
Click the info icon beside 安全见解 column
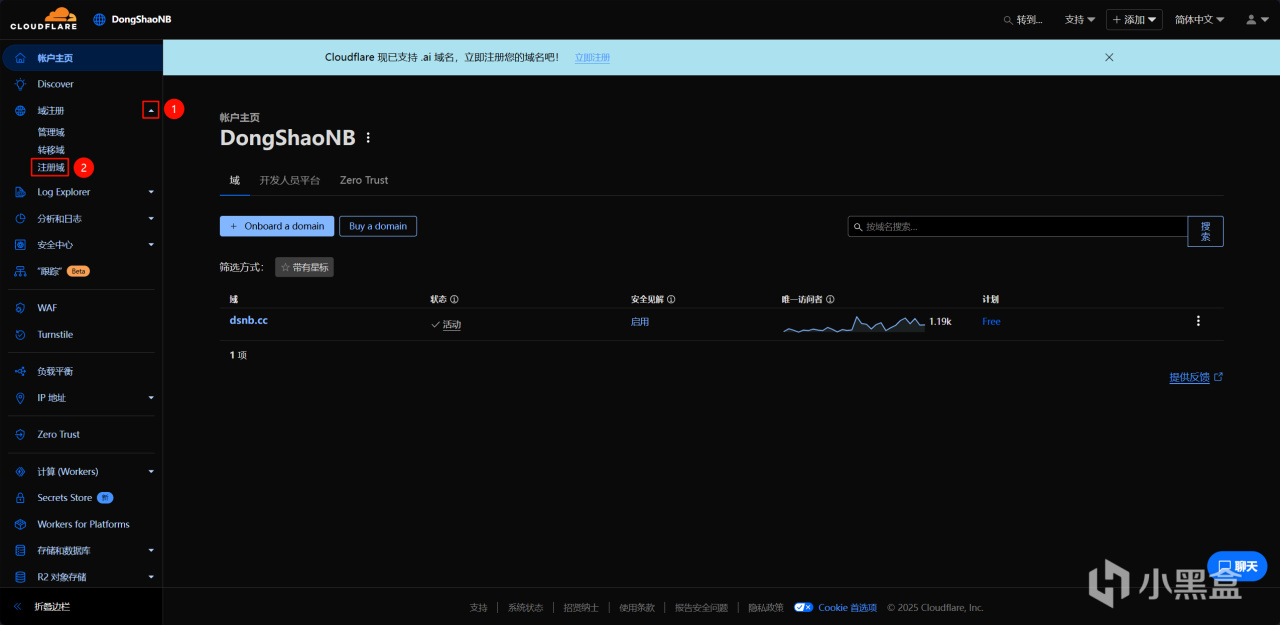671,299
